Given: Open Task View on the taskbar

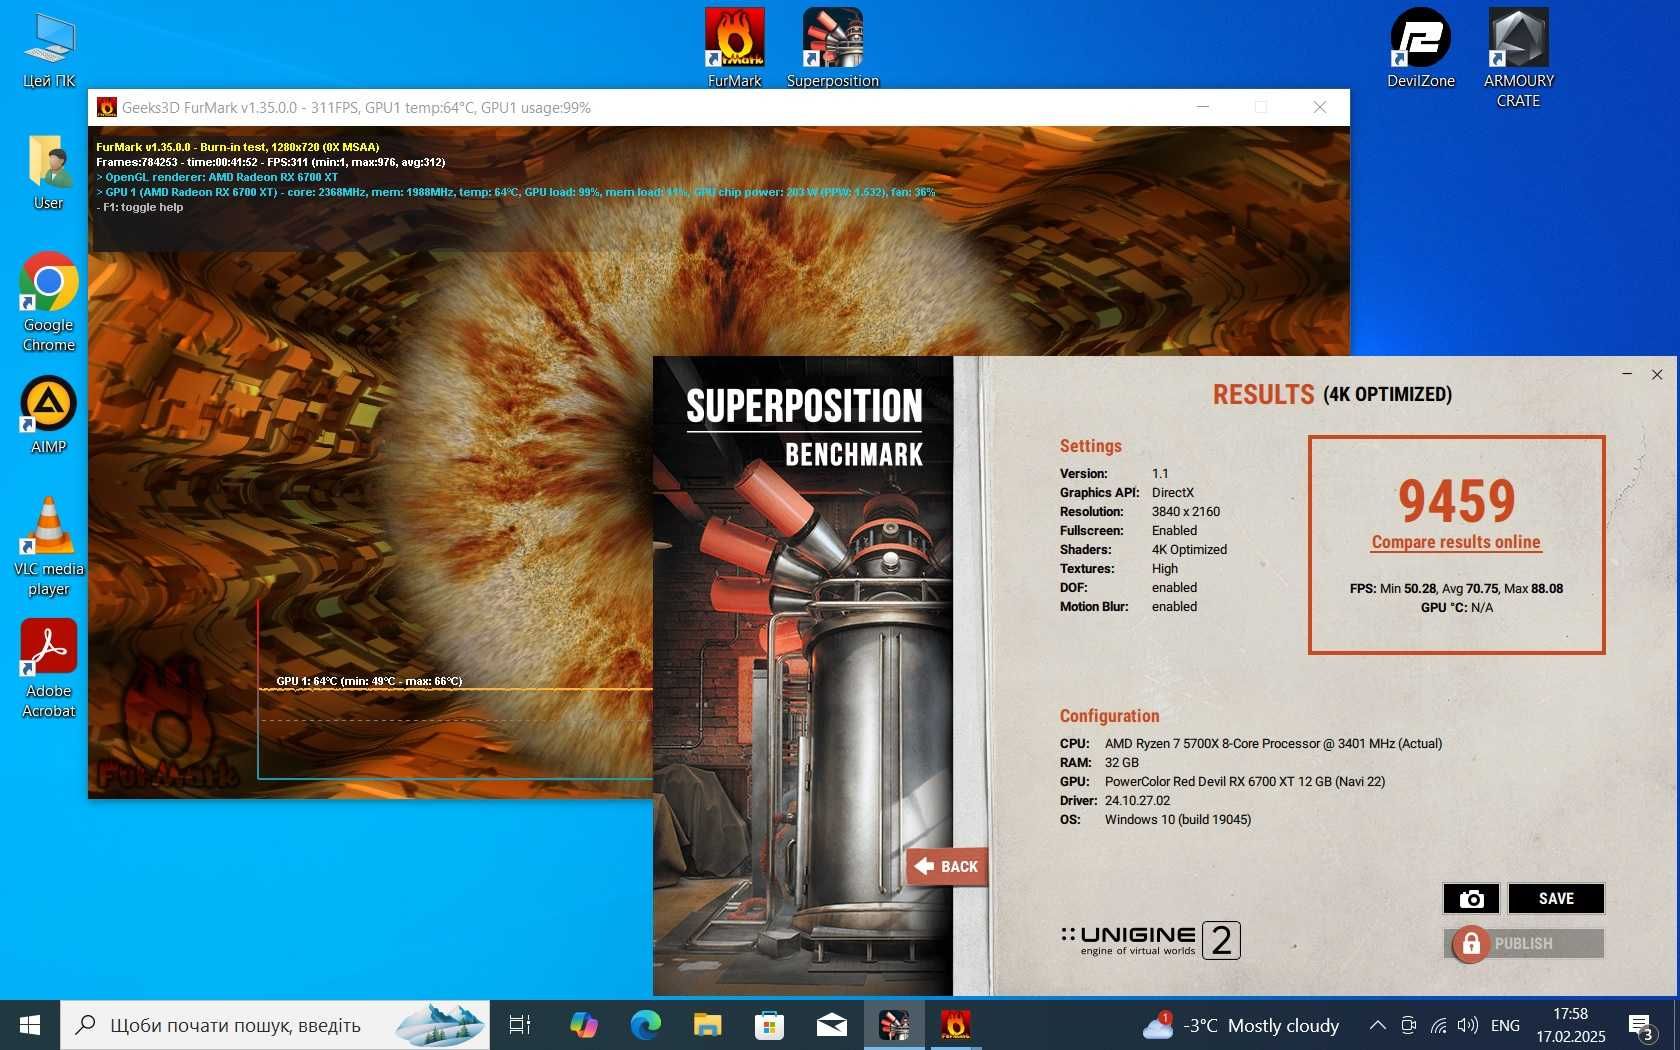Looking at the screenshot, I should point(520,1025).
